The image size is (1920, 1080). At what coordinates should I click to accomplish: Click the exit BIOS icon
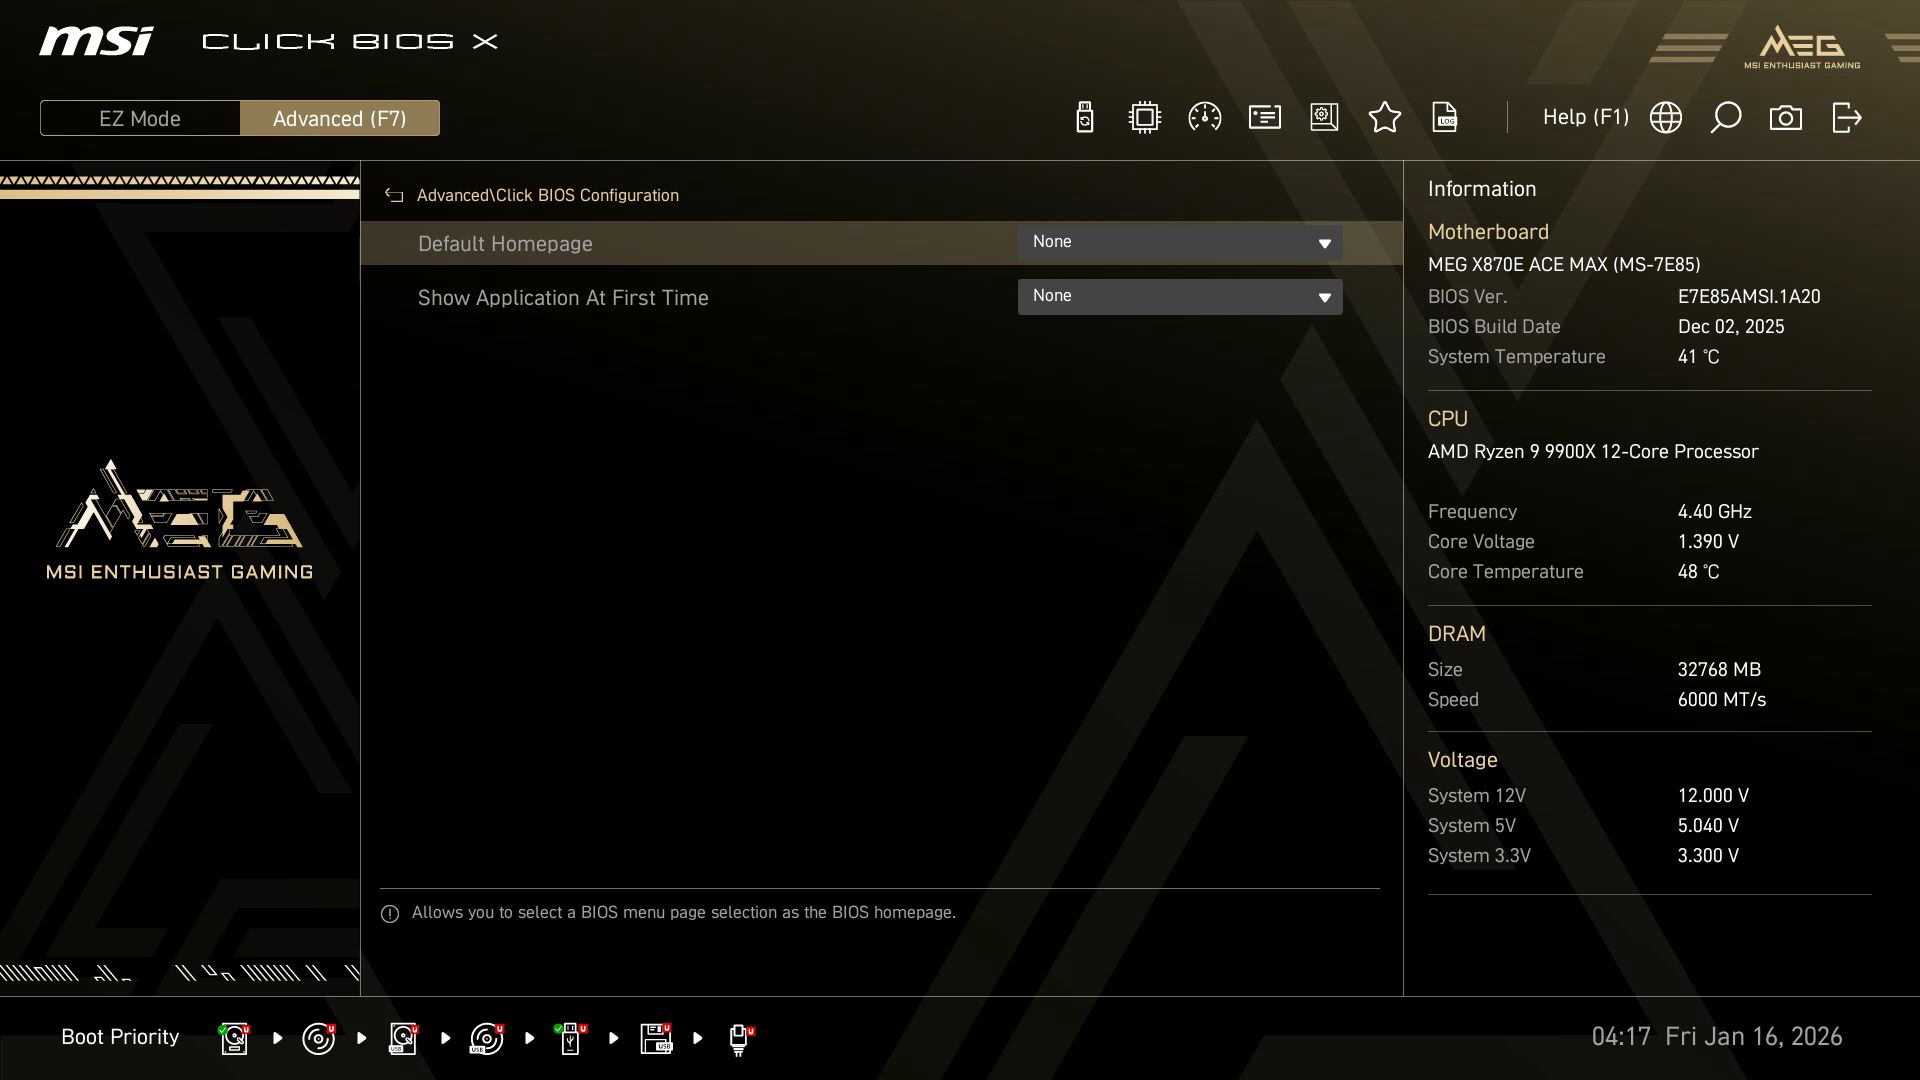point(1845,117)
